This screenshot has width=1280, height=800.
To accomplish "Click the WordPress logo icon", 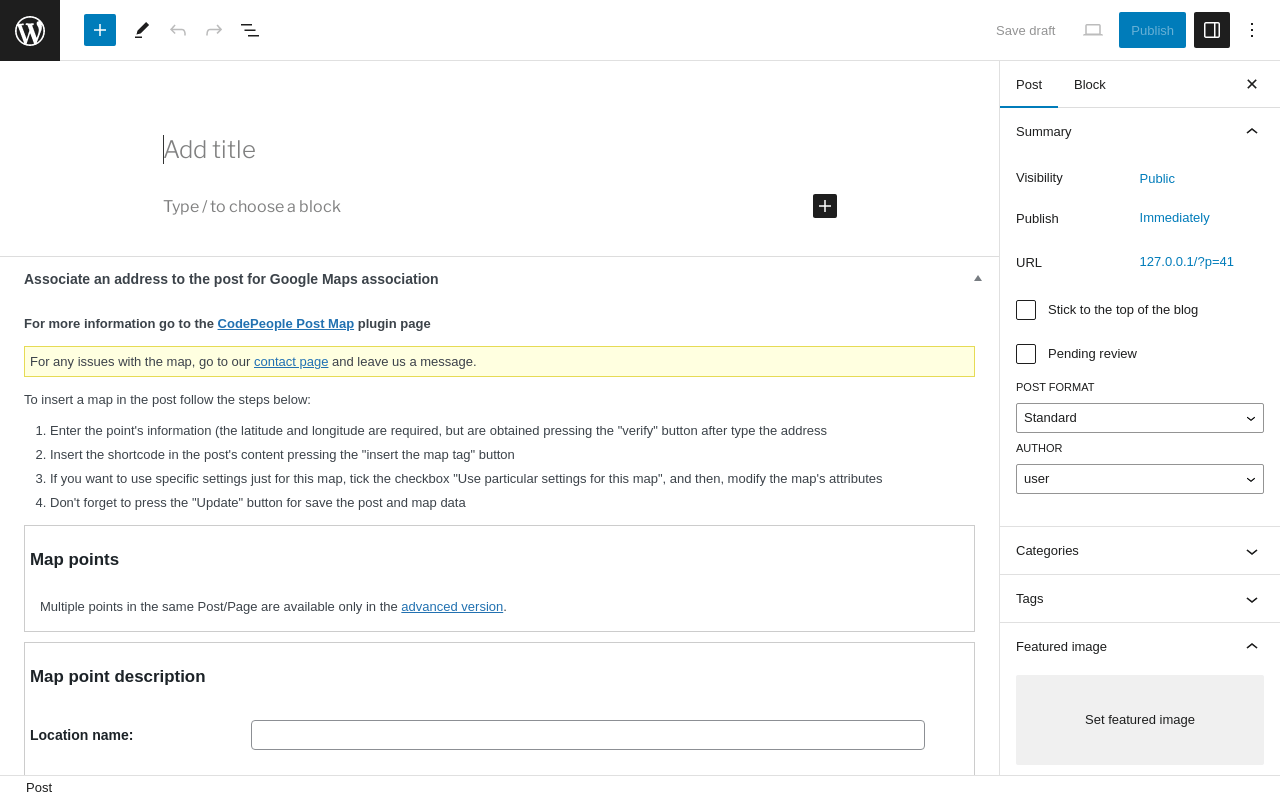I will (x=30, y=30).
